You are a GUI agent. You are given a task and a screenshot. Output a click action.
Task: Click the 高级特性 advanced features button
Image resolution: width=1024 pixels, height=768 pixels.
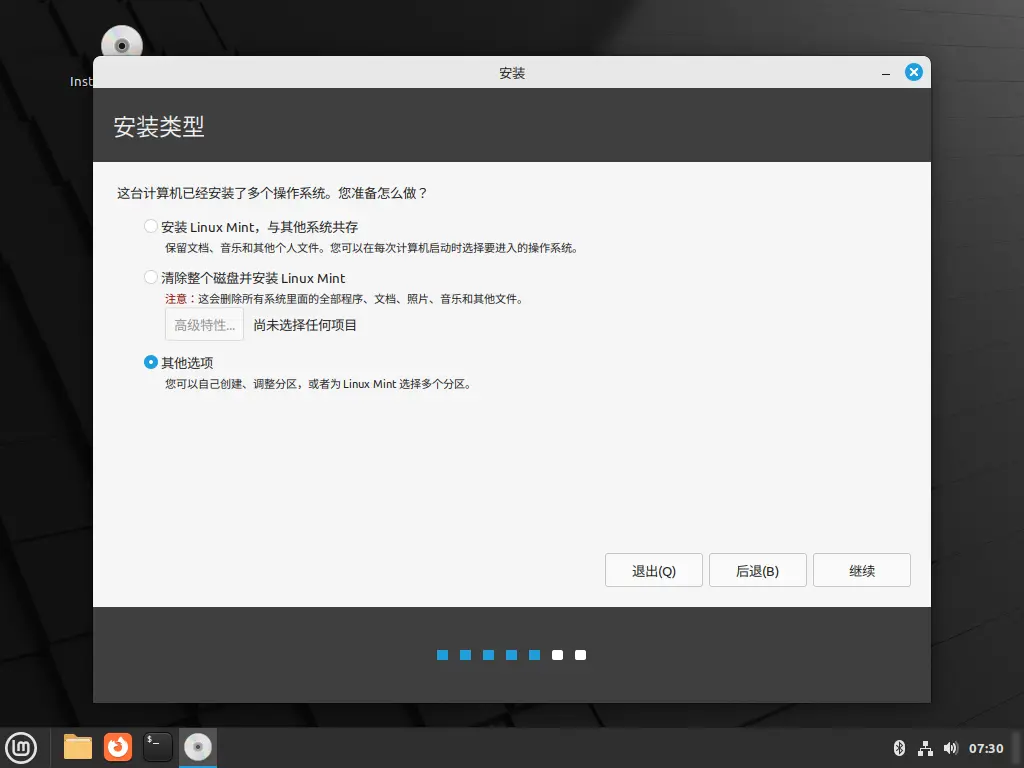point(204,325)
